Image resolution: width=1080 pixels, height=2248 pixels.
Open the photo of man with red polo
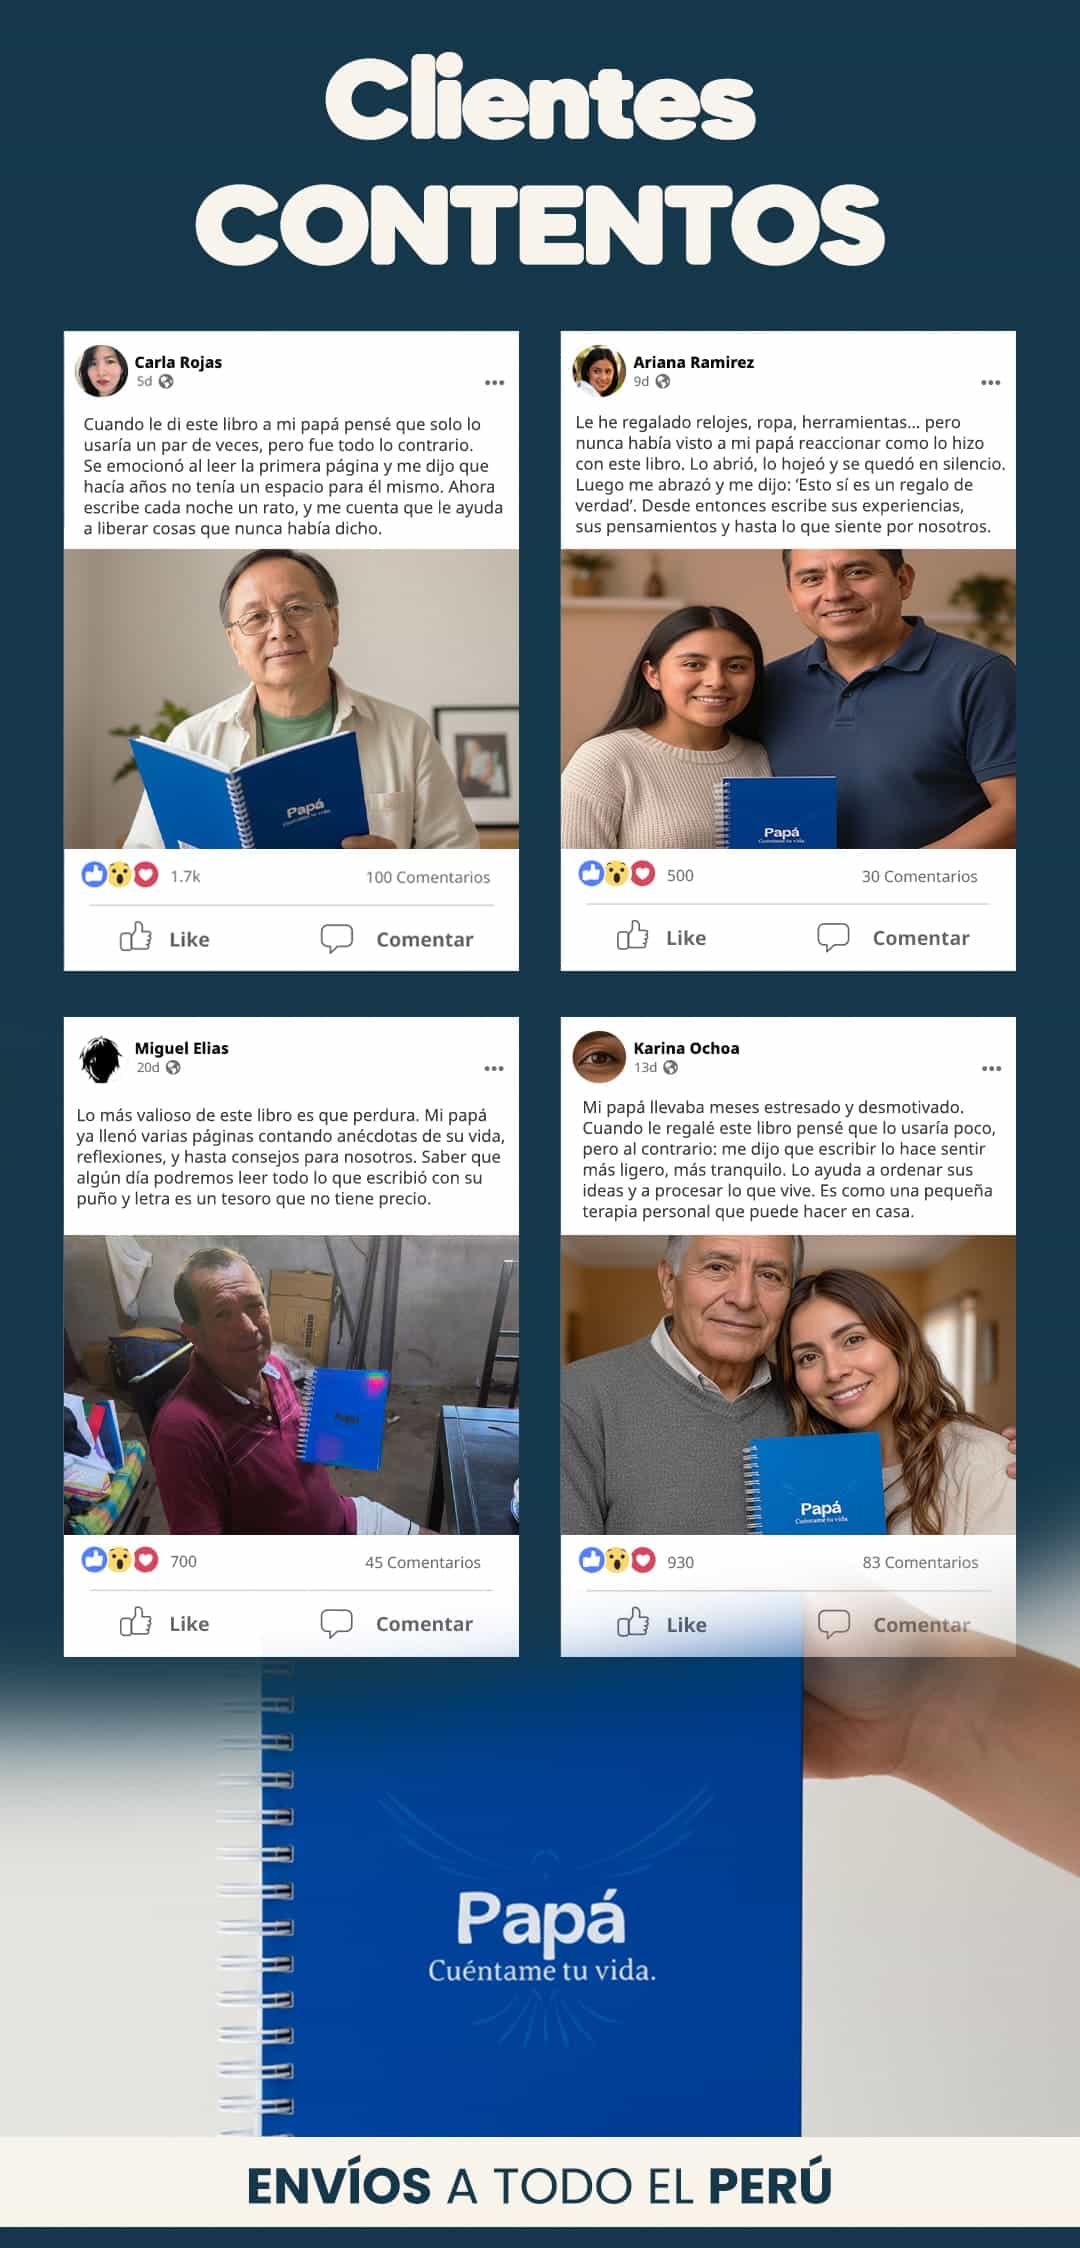point(291,1385)
